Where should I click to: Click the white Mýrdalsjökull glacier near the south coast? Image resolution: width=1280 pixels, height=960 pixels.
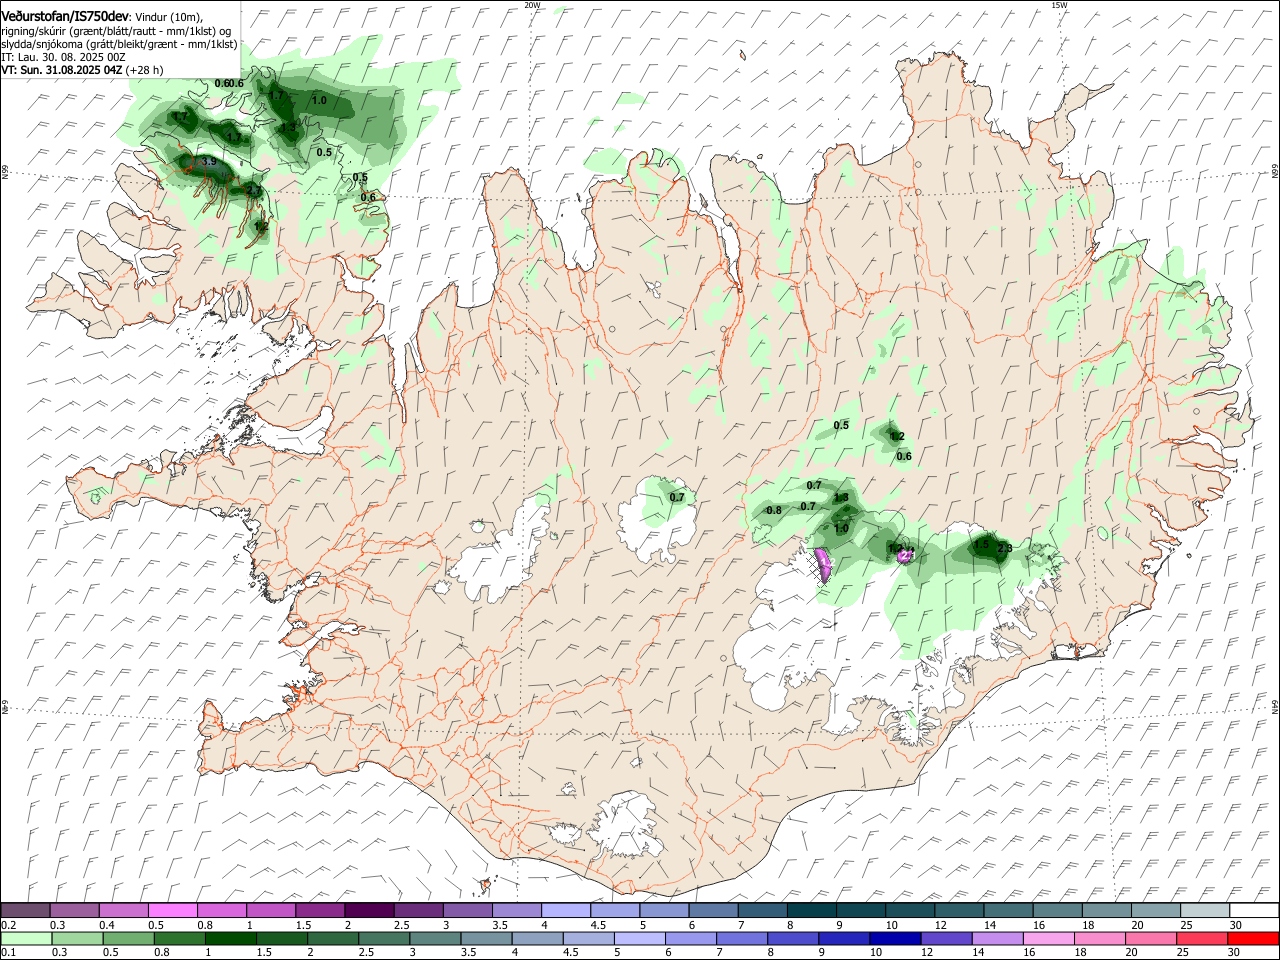click(x=627, y=826)
